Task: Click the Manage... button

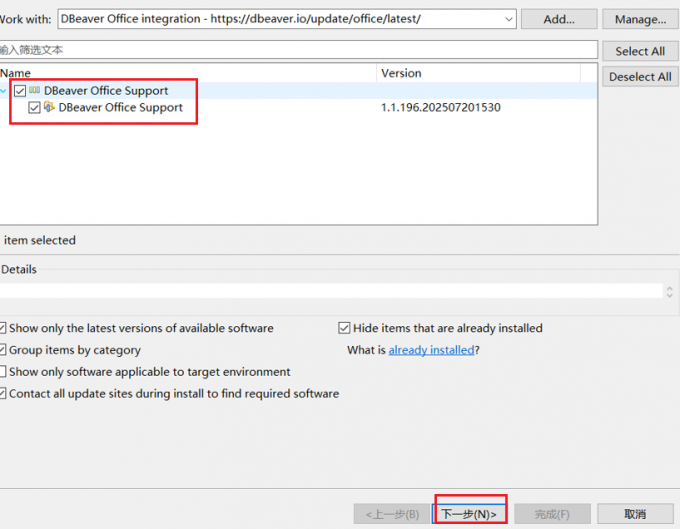Action: click(x=640, y=20)
